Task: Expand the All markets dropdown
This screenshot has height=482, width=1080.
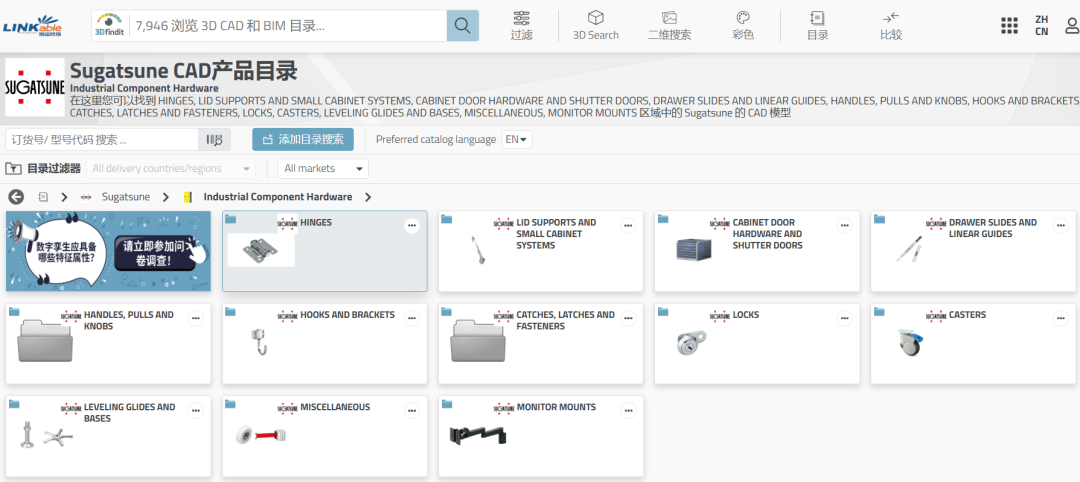Action: coord(323,169)
